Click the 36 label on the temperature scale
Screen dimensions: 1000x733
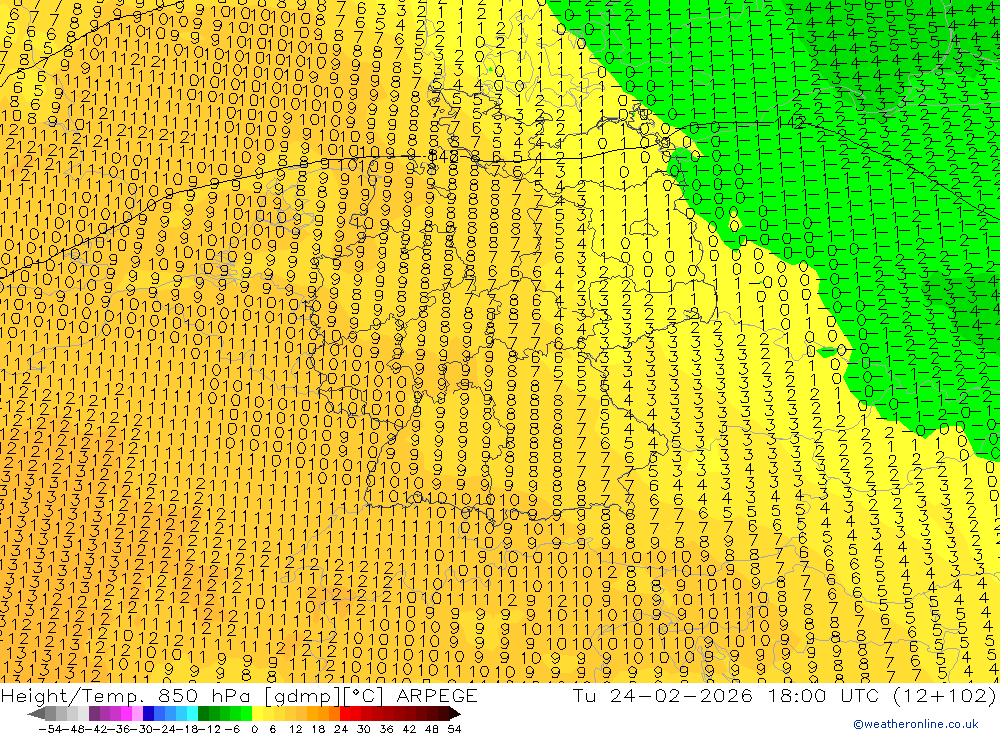click(x=386, y=729)
